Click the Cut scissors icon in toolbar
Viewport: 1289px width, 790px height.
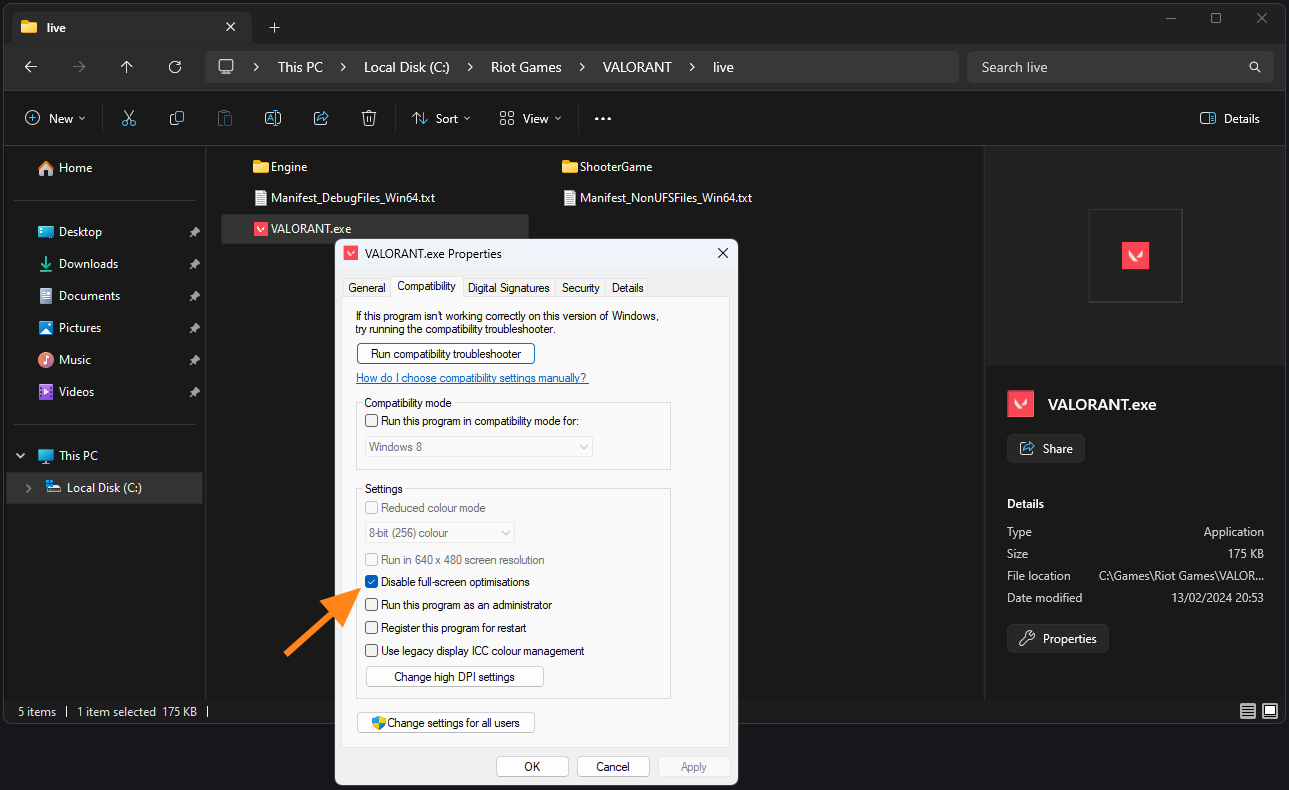(129, 118)
